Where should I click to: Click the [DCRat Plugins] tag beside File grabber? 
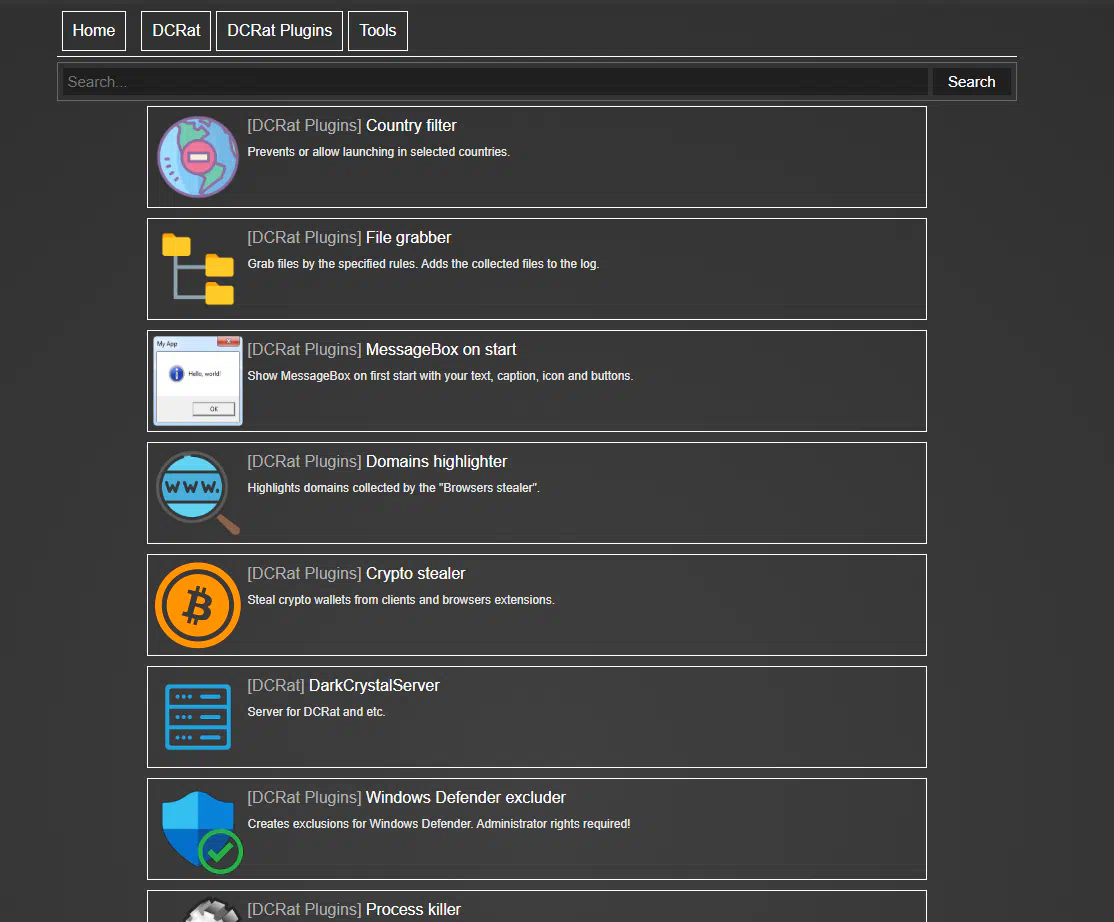click(304, 238)
